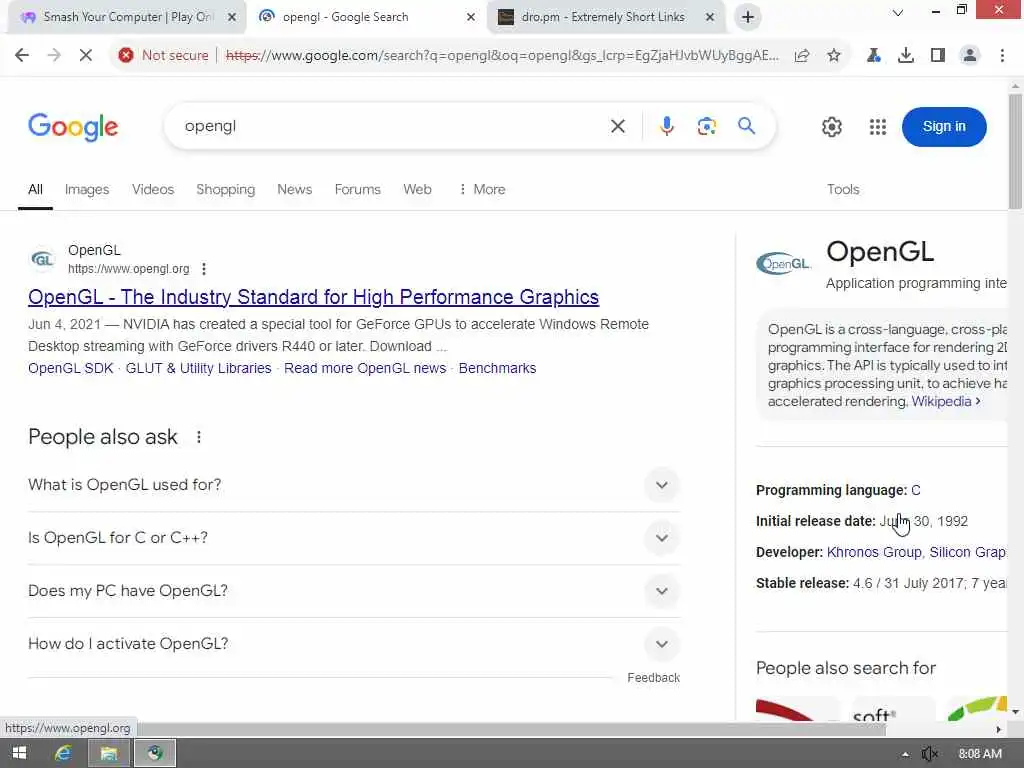1024x768 pixels.
Task: Switch to News results tab
Action: pos(295,189)
